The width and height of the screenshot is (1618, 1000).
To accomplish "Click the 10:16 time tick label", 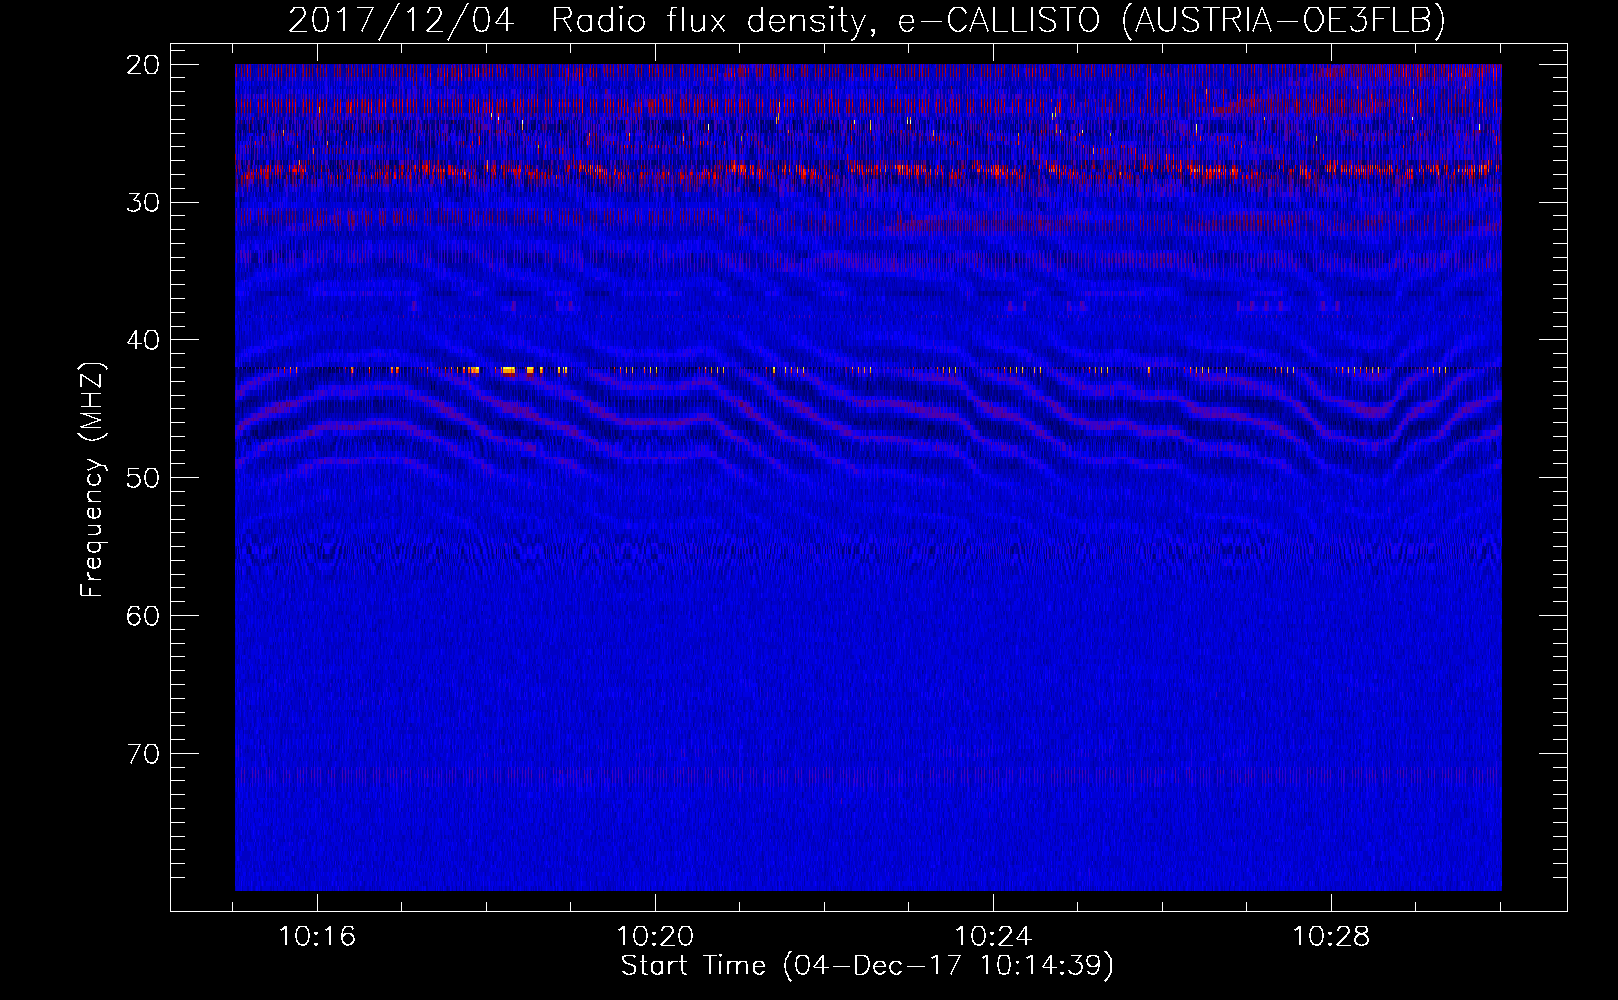I will (317, 937).
